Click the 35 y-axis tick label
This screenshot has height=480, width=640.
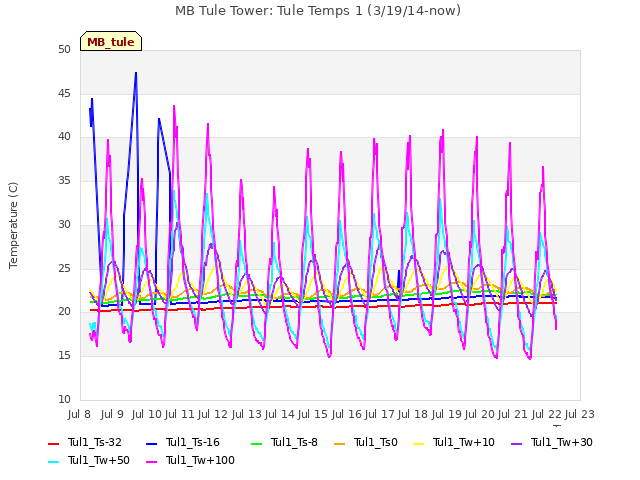[64, 180]
